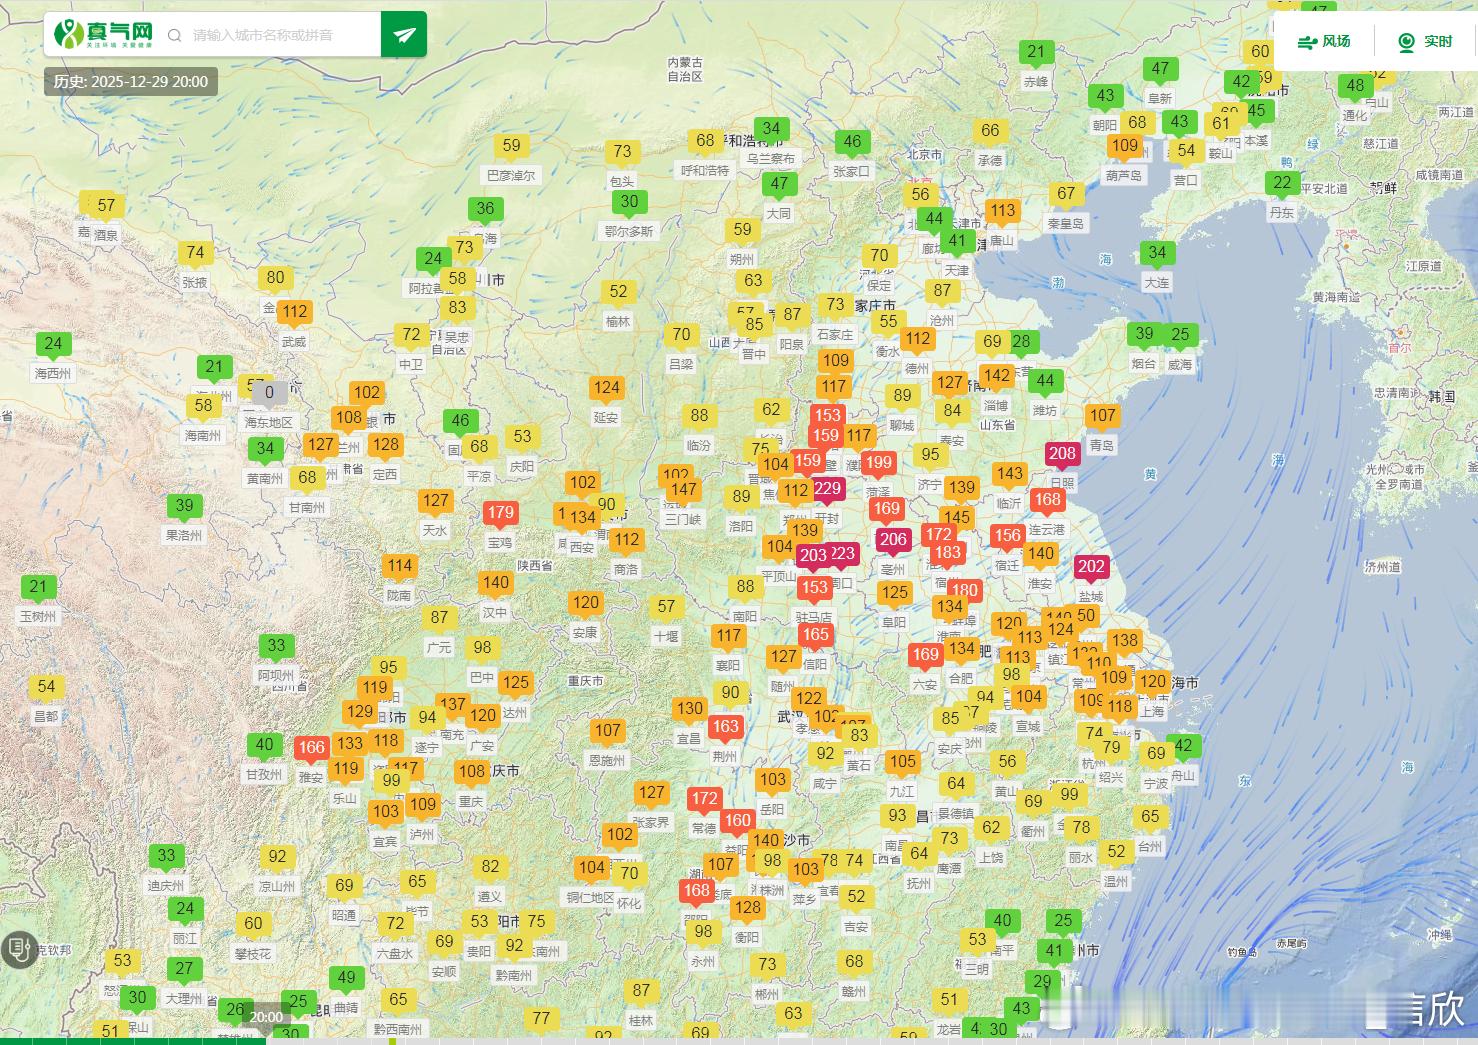Click the 张家界 city label

point(651,822)
